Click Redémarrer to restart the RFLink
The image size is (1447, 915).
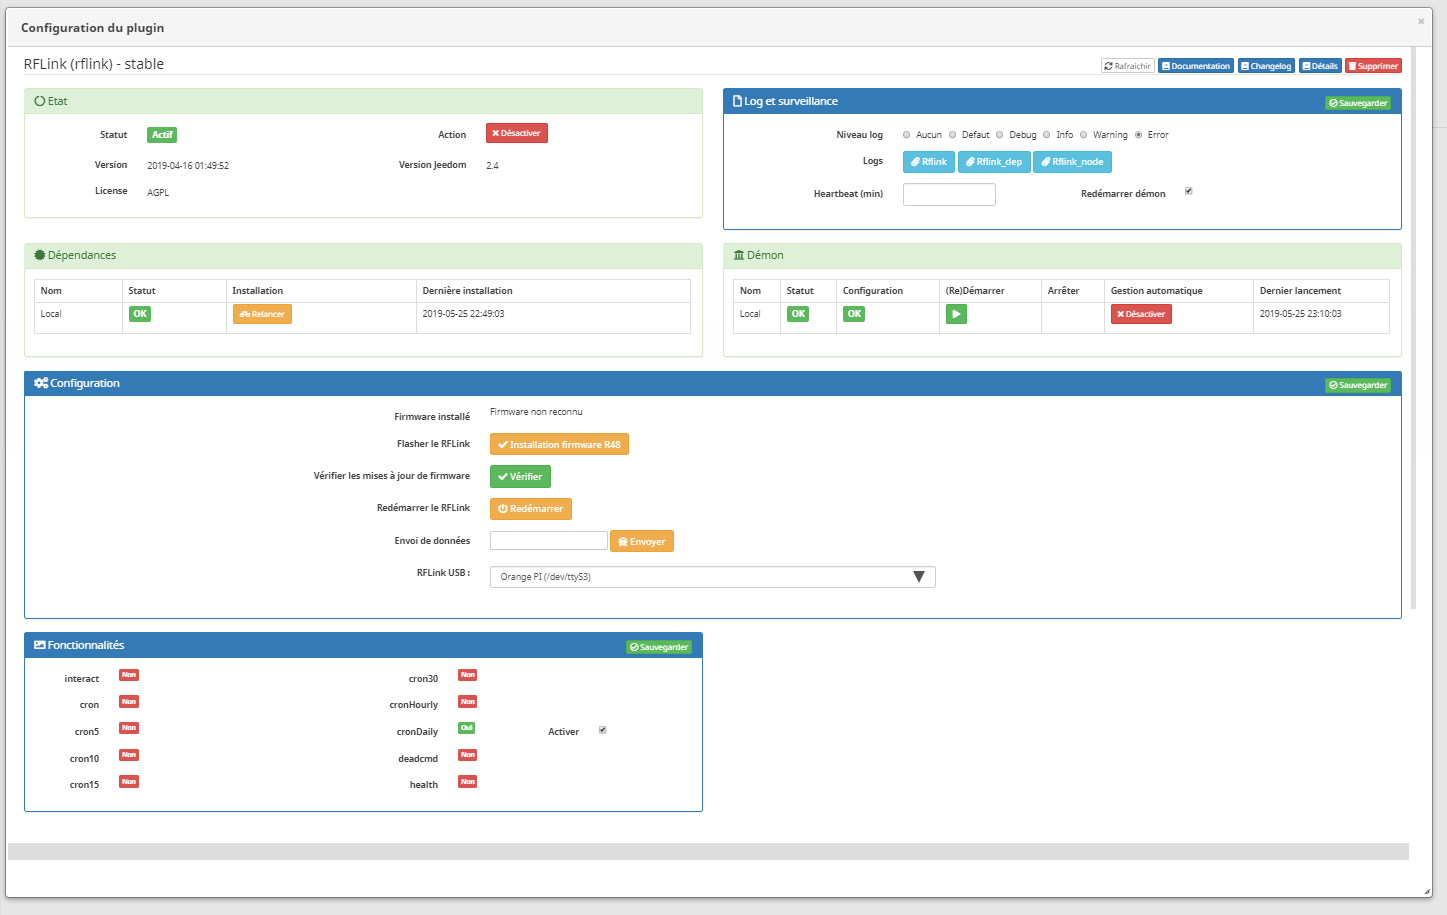[x=531, y=509]
